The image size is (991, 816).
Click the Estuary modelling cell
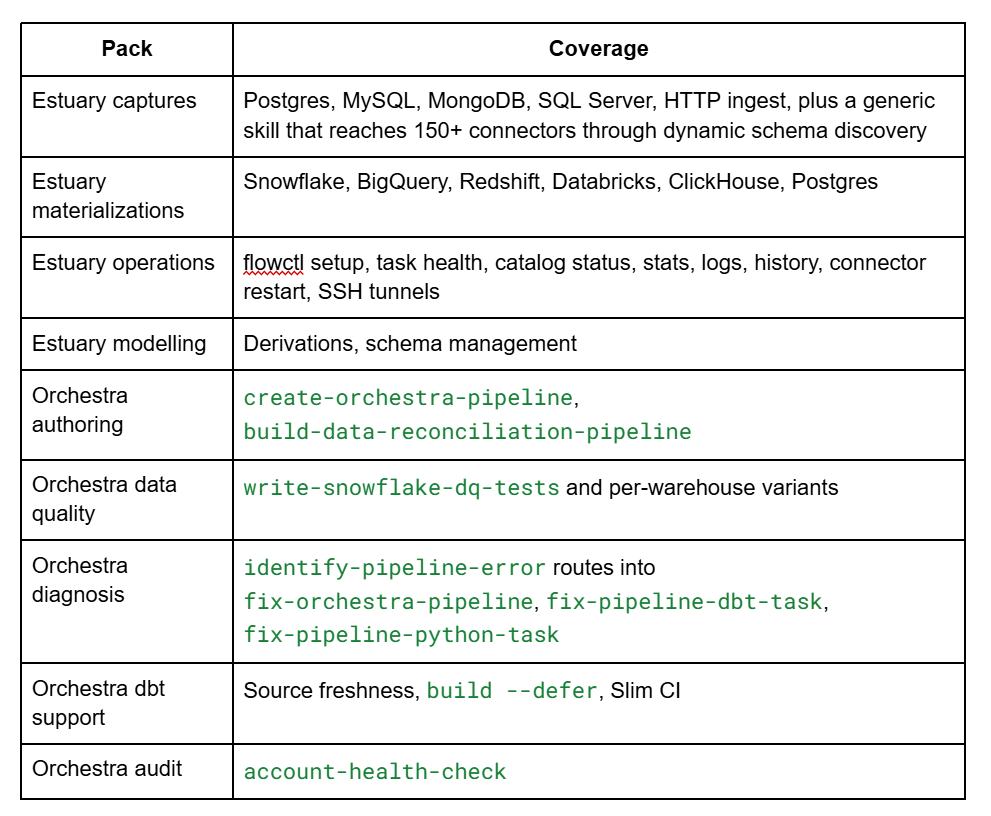point(127,344)
